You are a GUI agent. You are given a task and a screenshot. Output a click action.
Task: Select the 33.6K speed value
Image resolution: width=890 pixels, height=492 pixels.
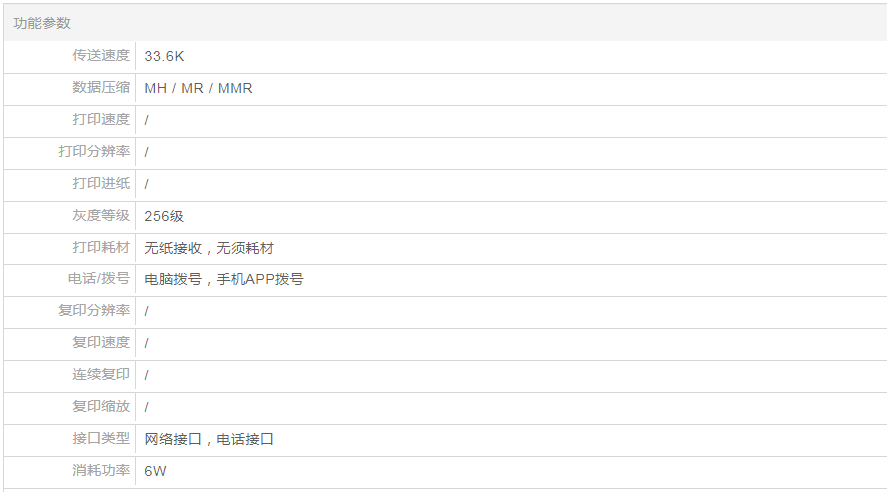tap(164, 56)
